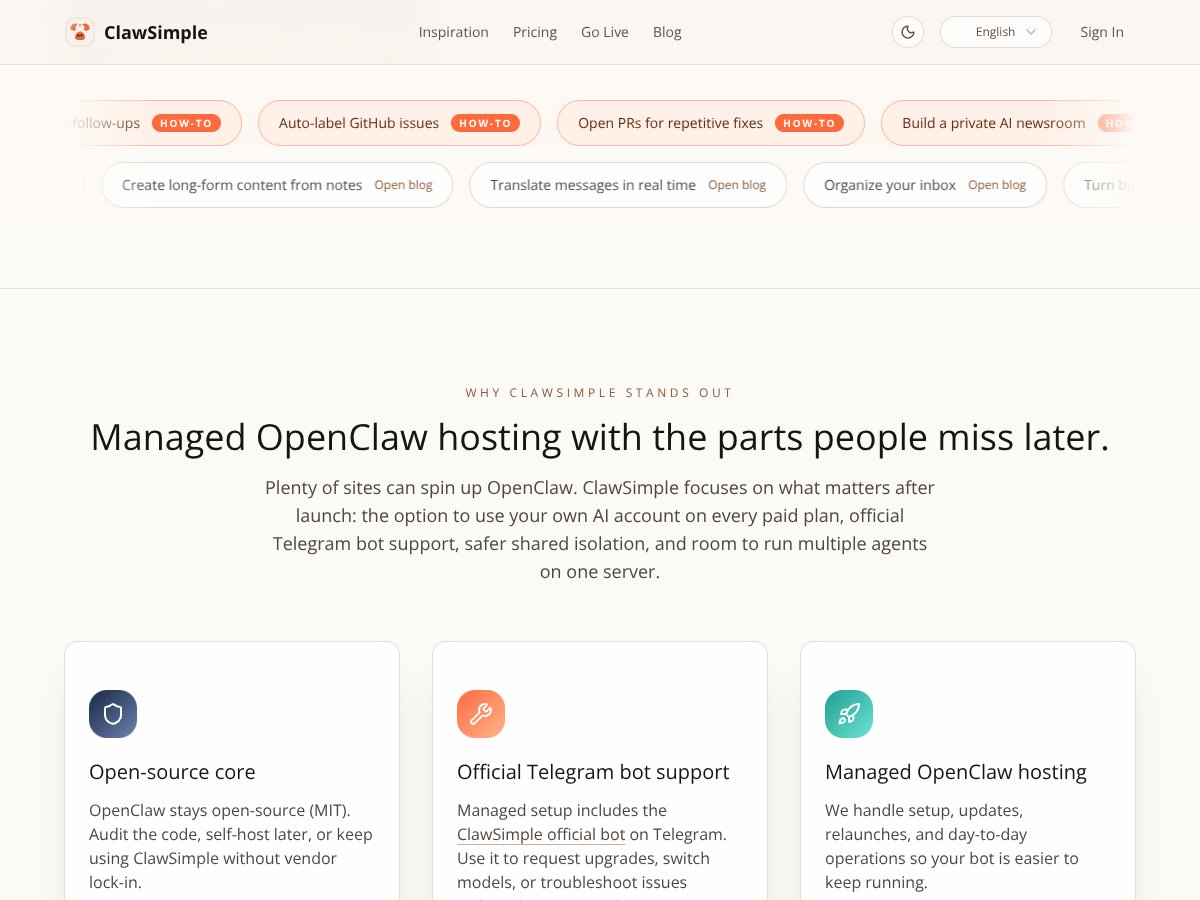
Task: Toggle dark mode with the moon icon
Action: [x=908, y=32]
